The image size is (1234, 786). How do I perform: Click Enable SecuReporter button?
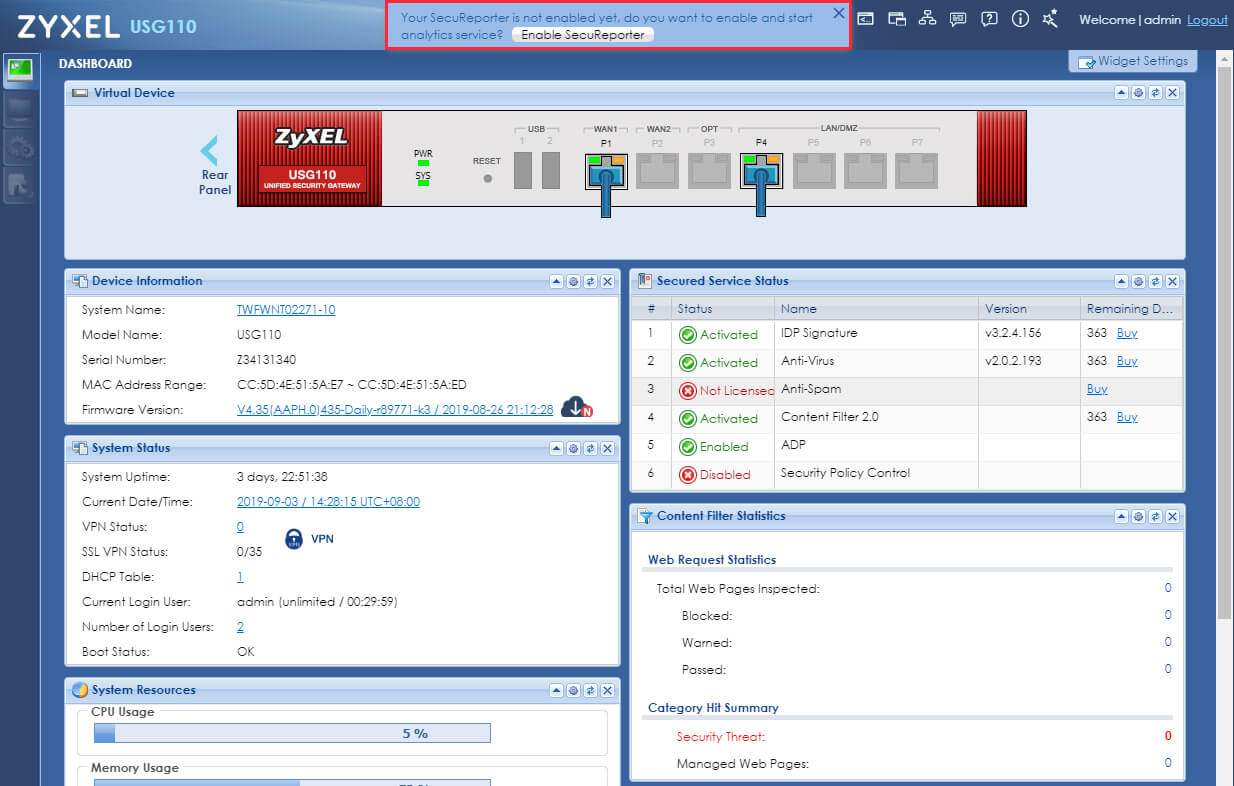coord(583,35)
